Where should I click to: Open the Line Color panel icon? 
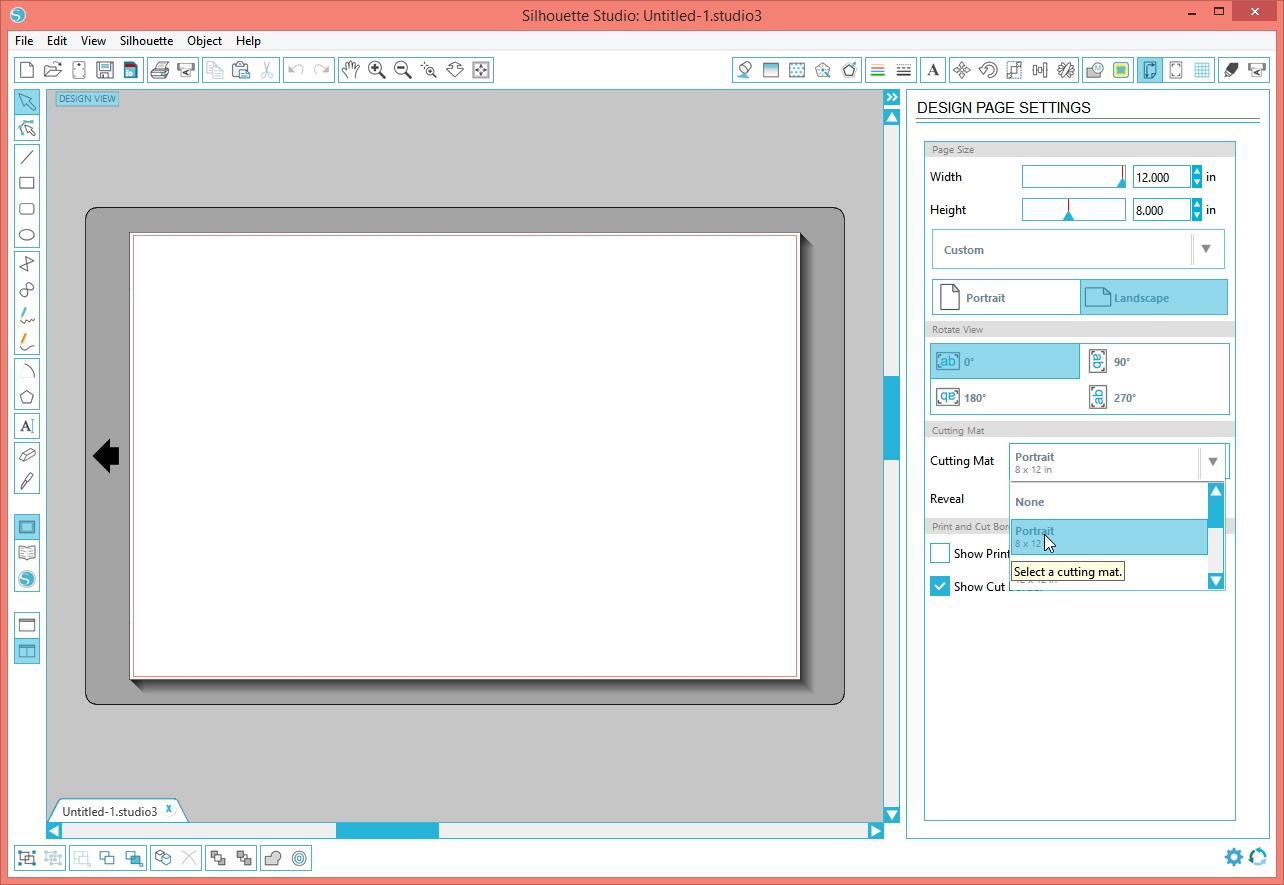tap(878, 70)
